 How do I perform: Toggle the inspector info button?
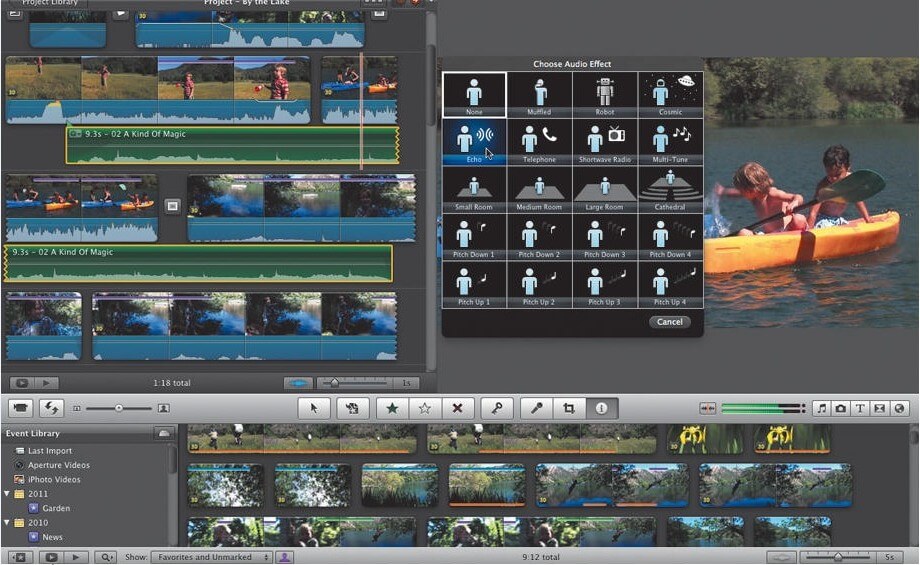[601, 408]
